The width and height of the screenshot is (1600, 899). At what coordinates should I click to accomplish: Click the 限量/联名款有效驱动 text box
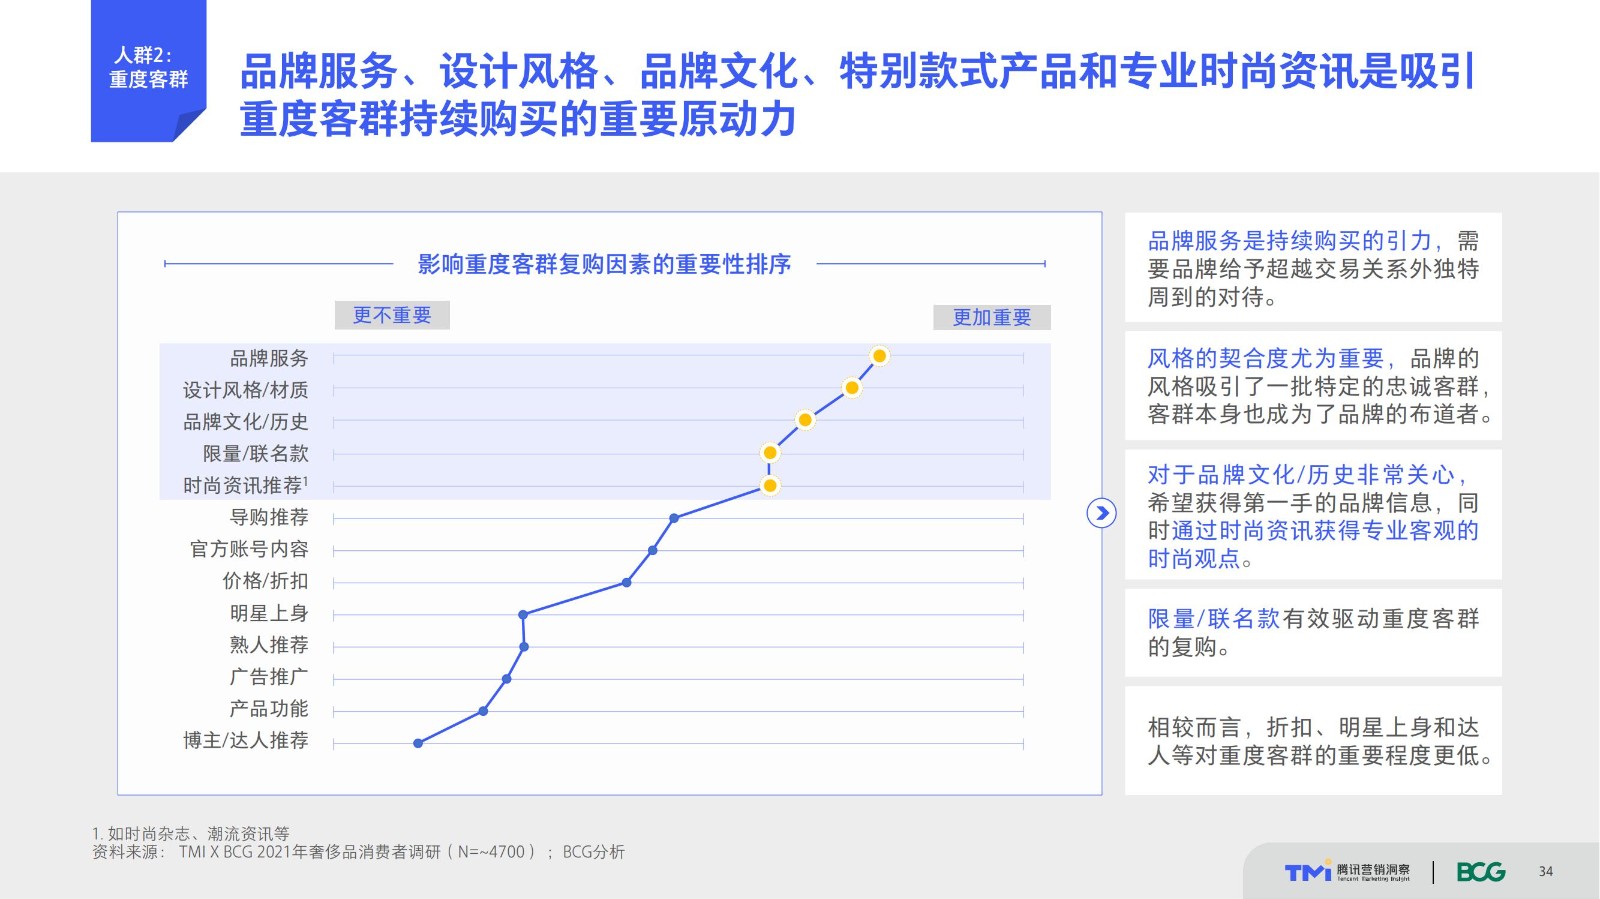click(1313, 633)
